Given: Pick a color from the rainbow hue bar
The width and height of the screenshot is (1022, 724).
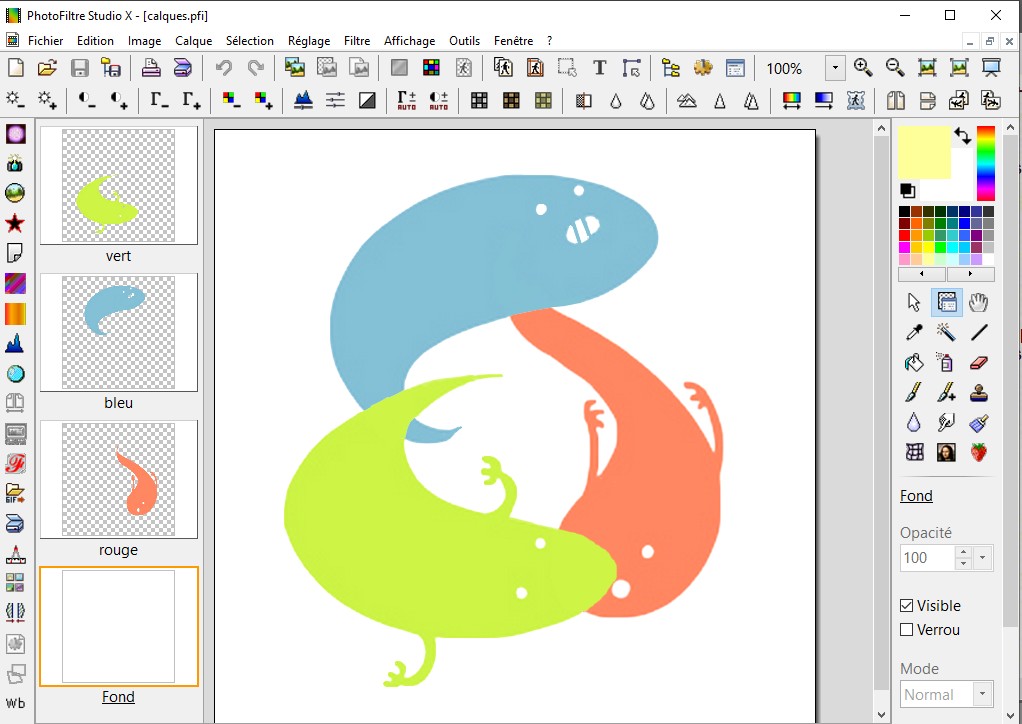Looking at the screenshot, I should click(x=986, y=163).
